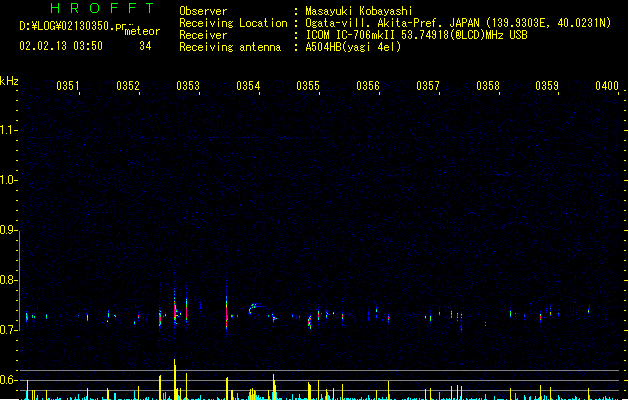Viewport: 629px width, 400px height.
Task: Click the tallest yellow intensity spike near 0353
Action: point(175,379)
